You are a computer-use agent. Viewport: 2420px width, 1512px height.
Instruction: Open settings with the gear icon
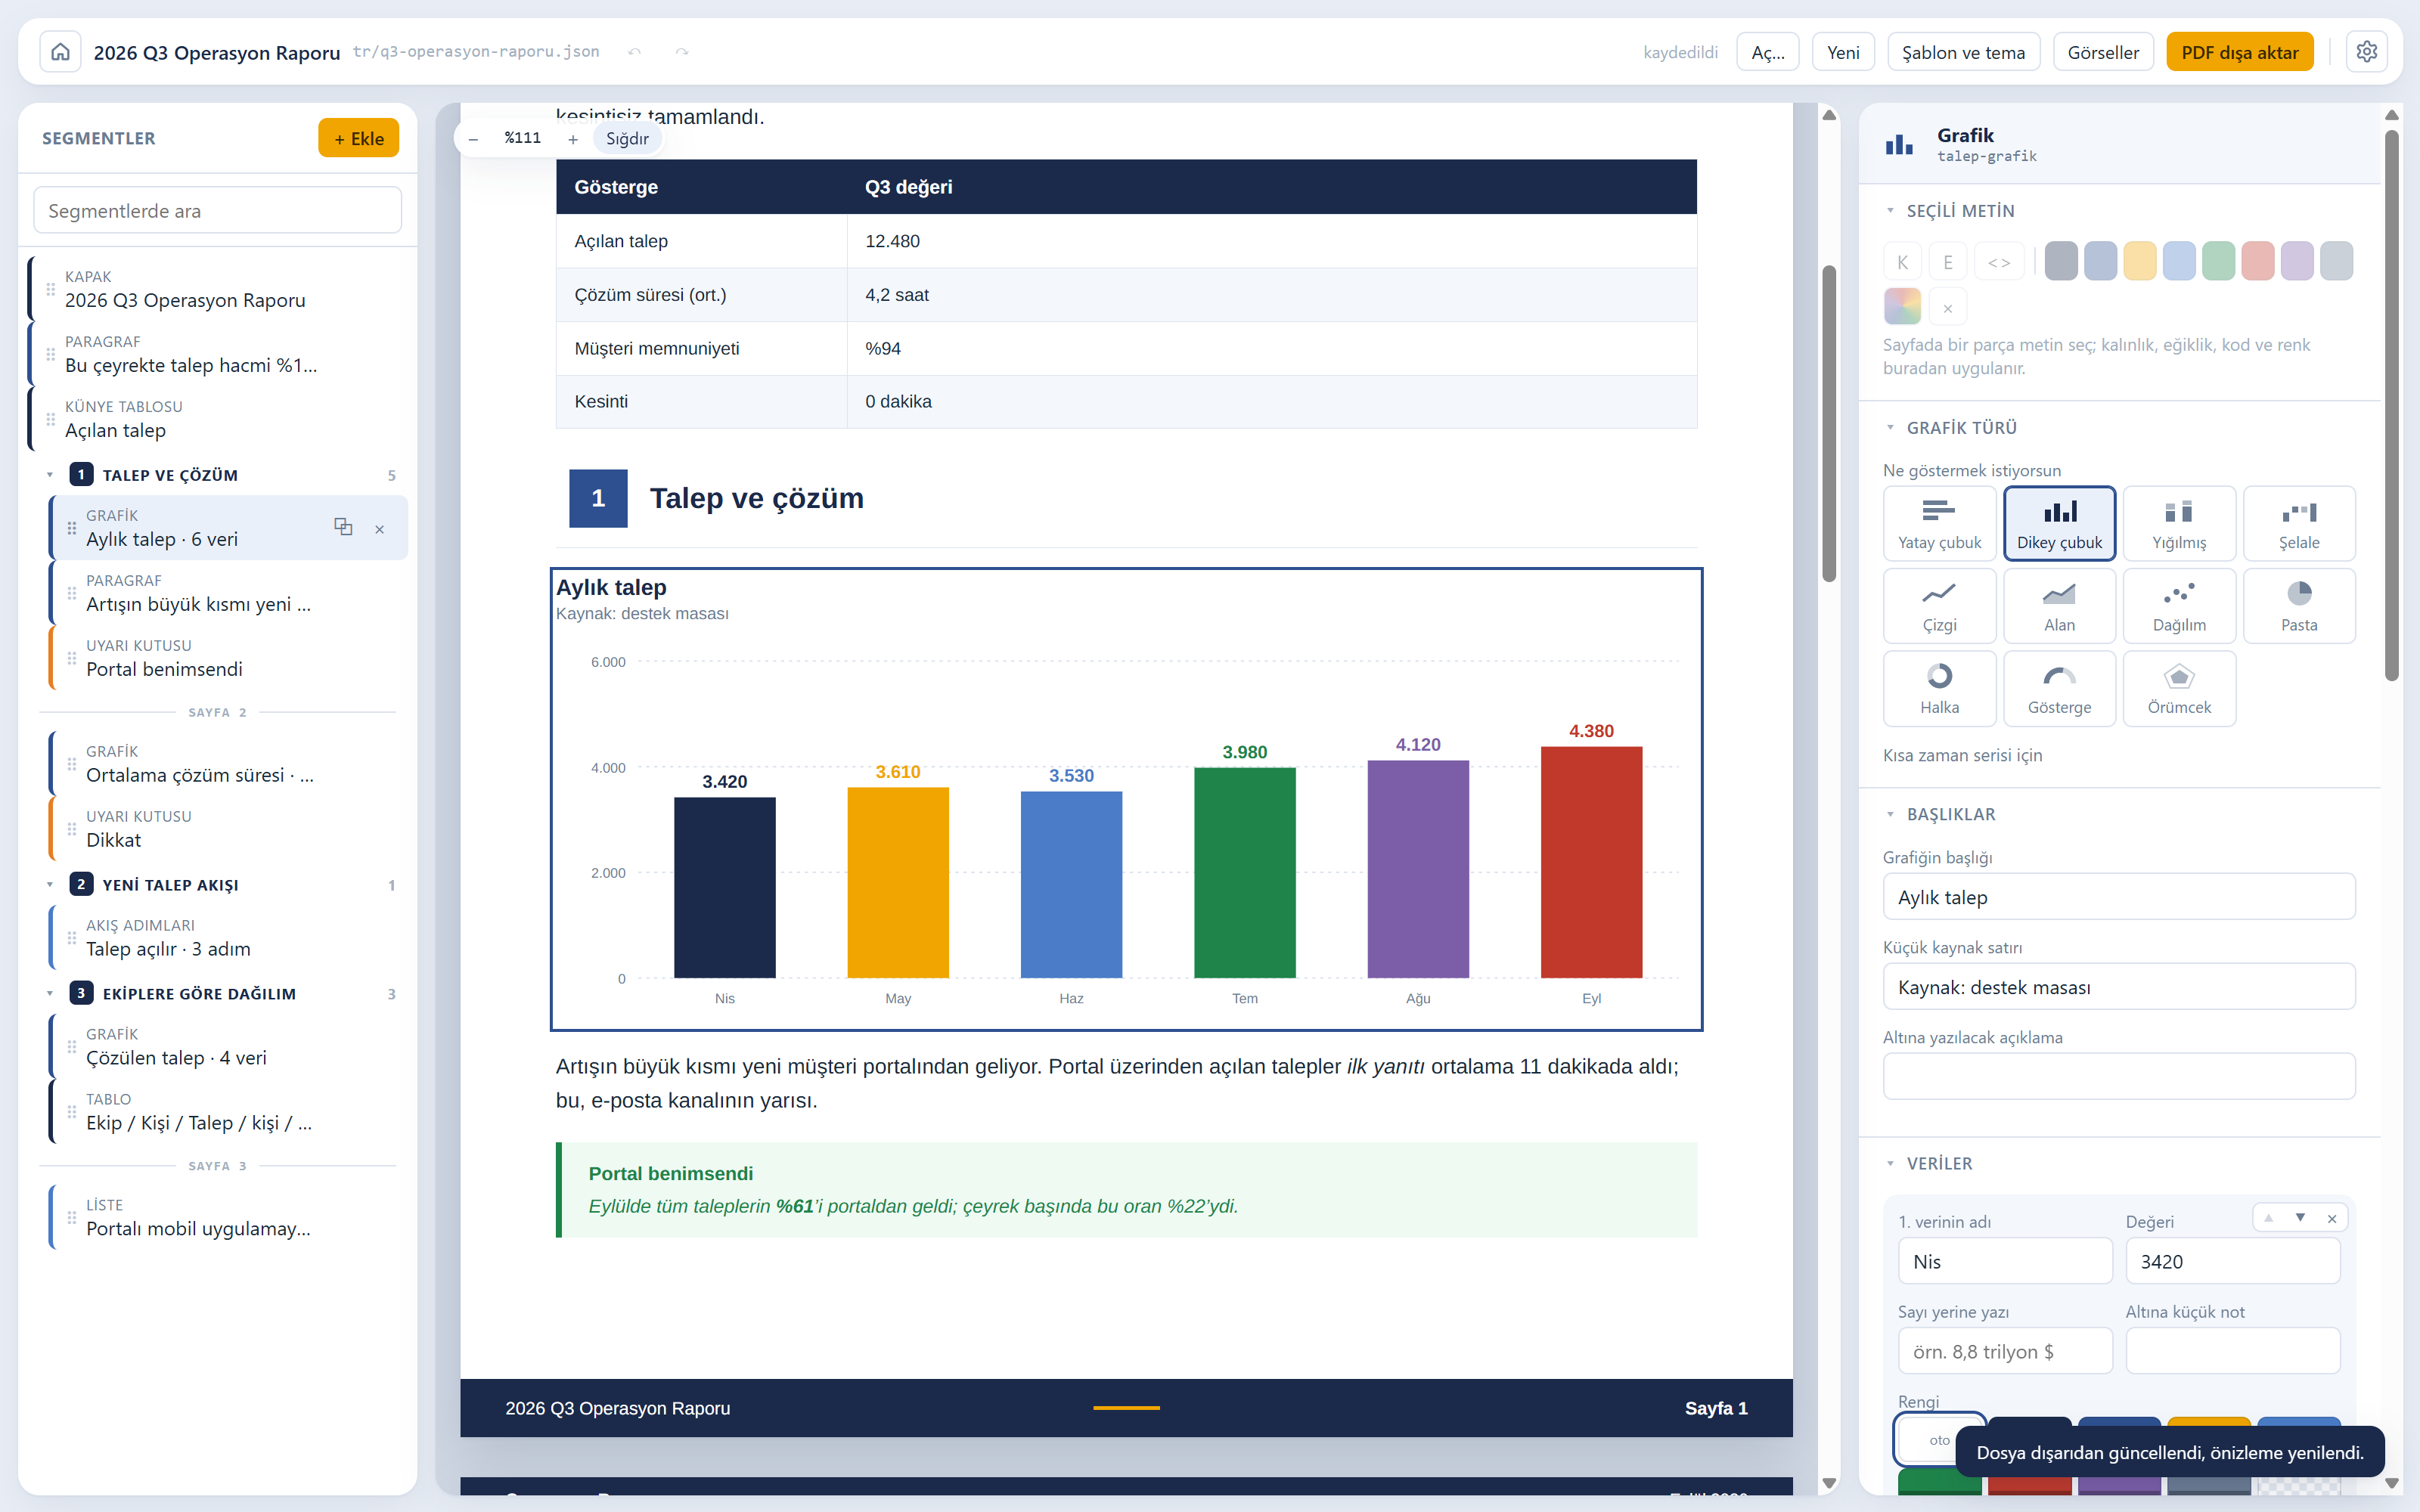coord(2366,52)
